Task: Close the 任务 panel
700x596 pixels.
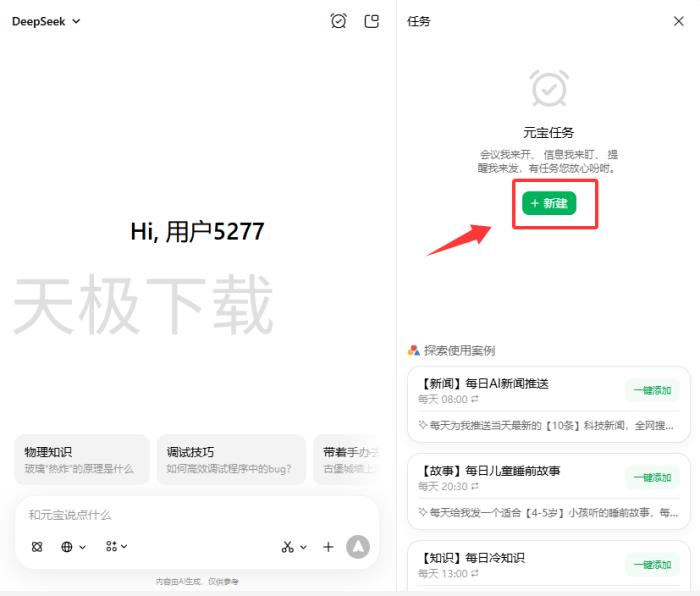Action: [x=679, y=21]
